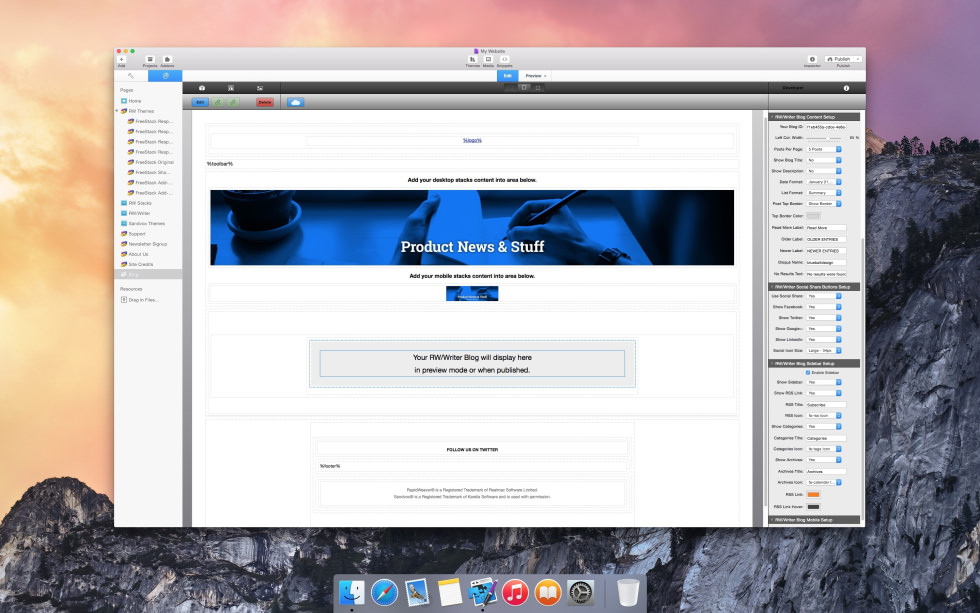The width and height of the screenshot is (980, 613).
Task: Open the Media browser icon
Action: (488, 59)
